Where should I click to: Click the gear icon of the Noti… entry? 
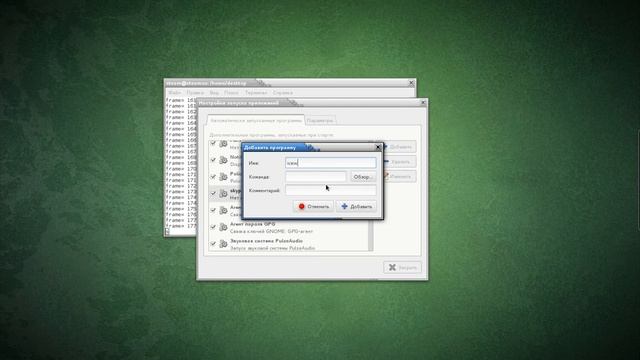coord(223,160)
